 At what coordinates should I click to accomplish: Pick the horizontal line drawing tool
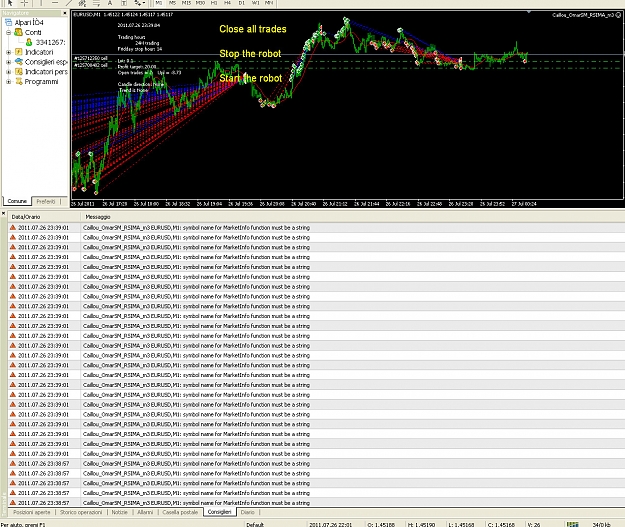(x=55, y=3)
